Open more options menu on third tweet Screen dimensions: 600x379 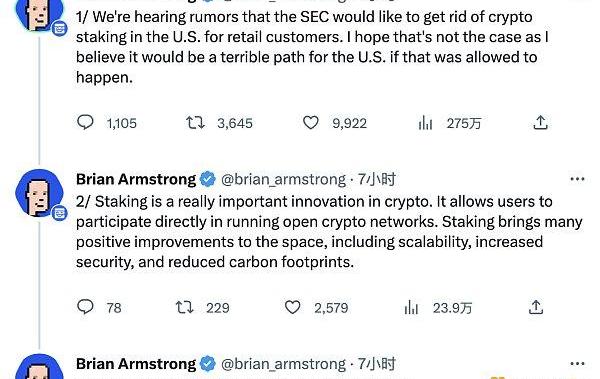[577, 363]
